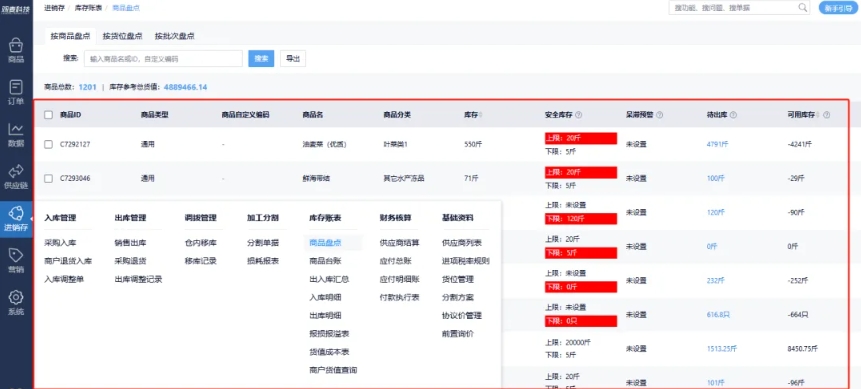Open 前置询价 in the menu

tap(458, 334)
